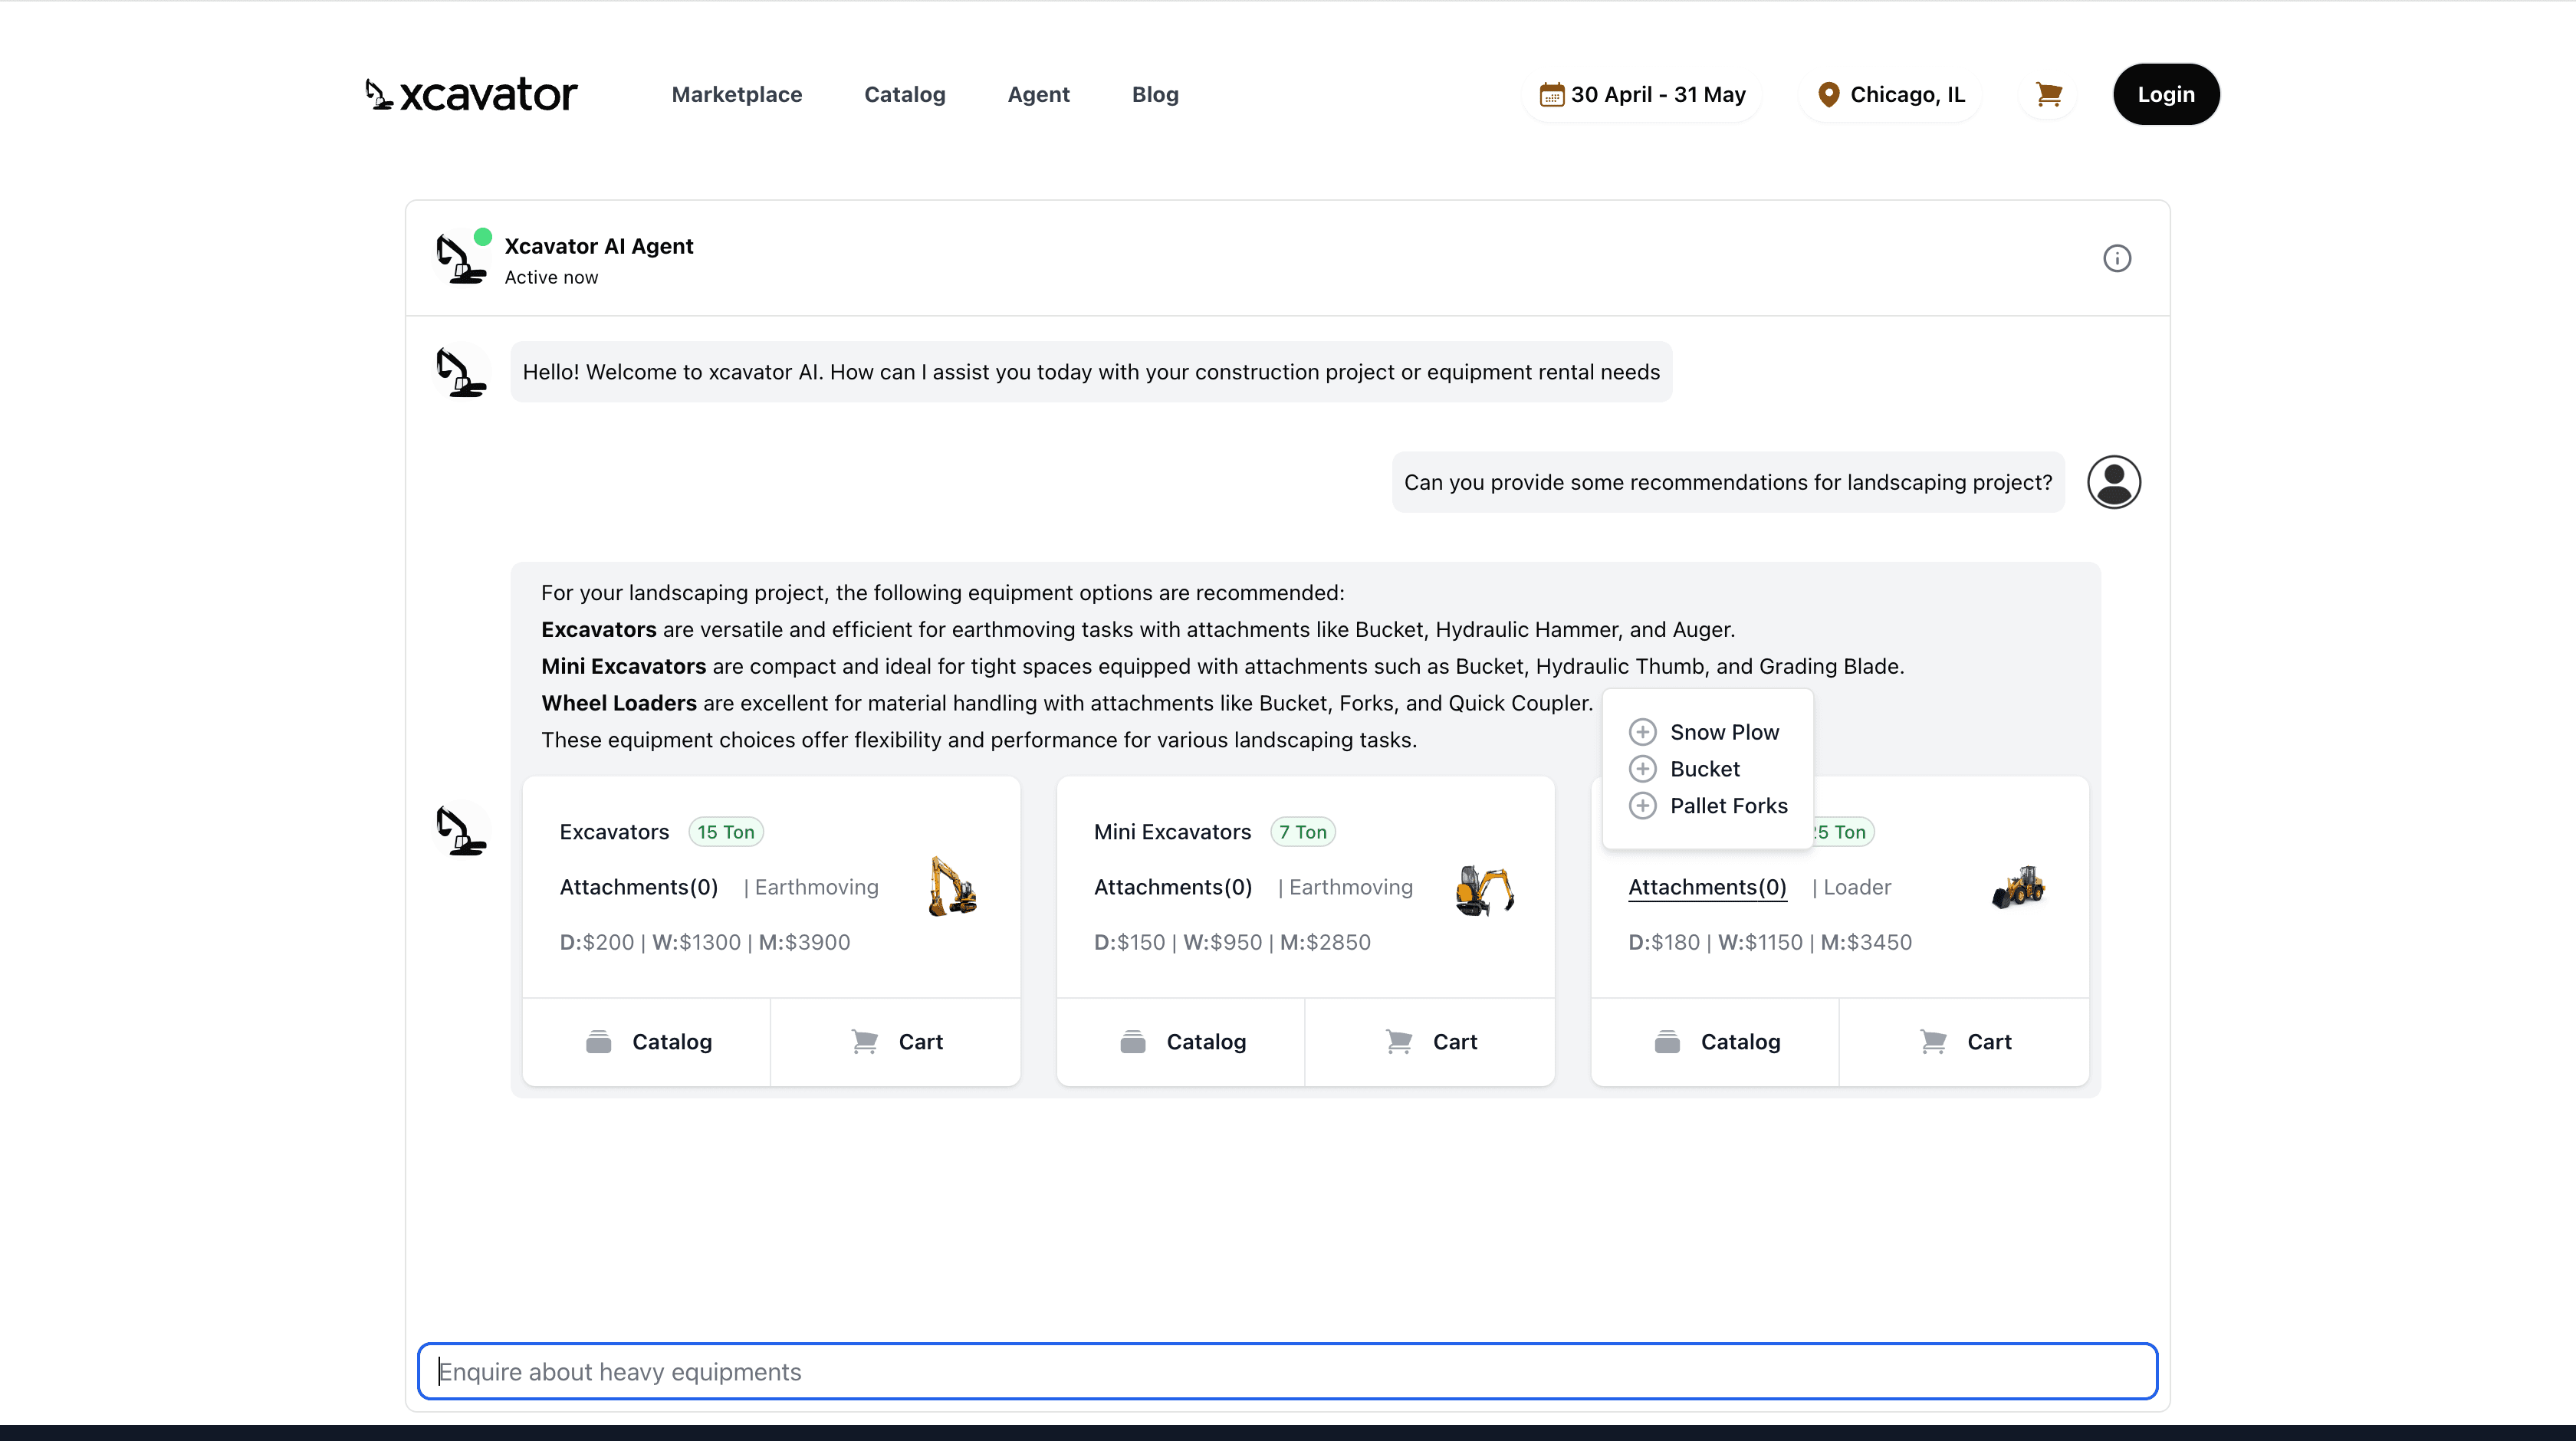This screenshot has width=2576, height=1441.
Task: Click the calendar icon for rental dates
Action: [x=1551, y=94]
